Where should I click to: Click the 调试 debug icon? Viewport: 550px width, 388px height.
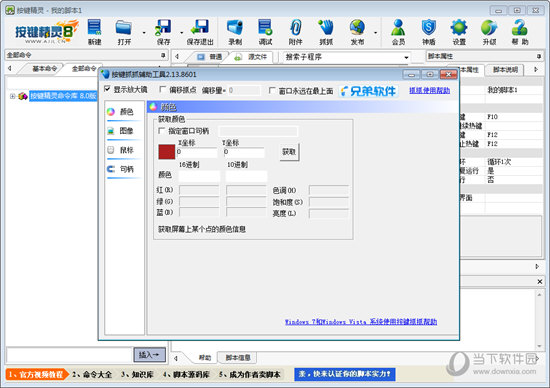(x=265, y=32)
